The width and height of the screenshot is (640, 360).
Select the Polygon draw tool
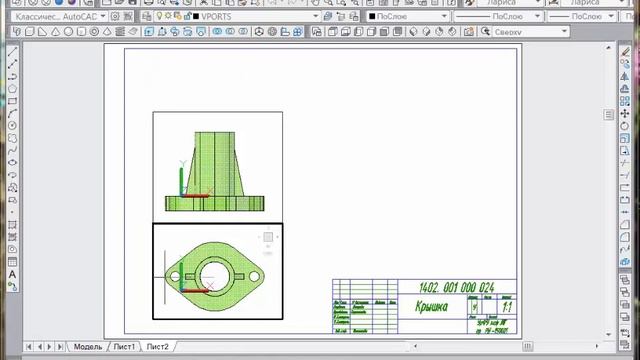pos(12,89)
